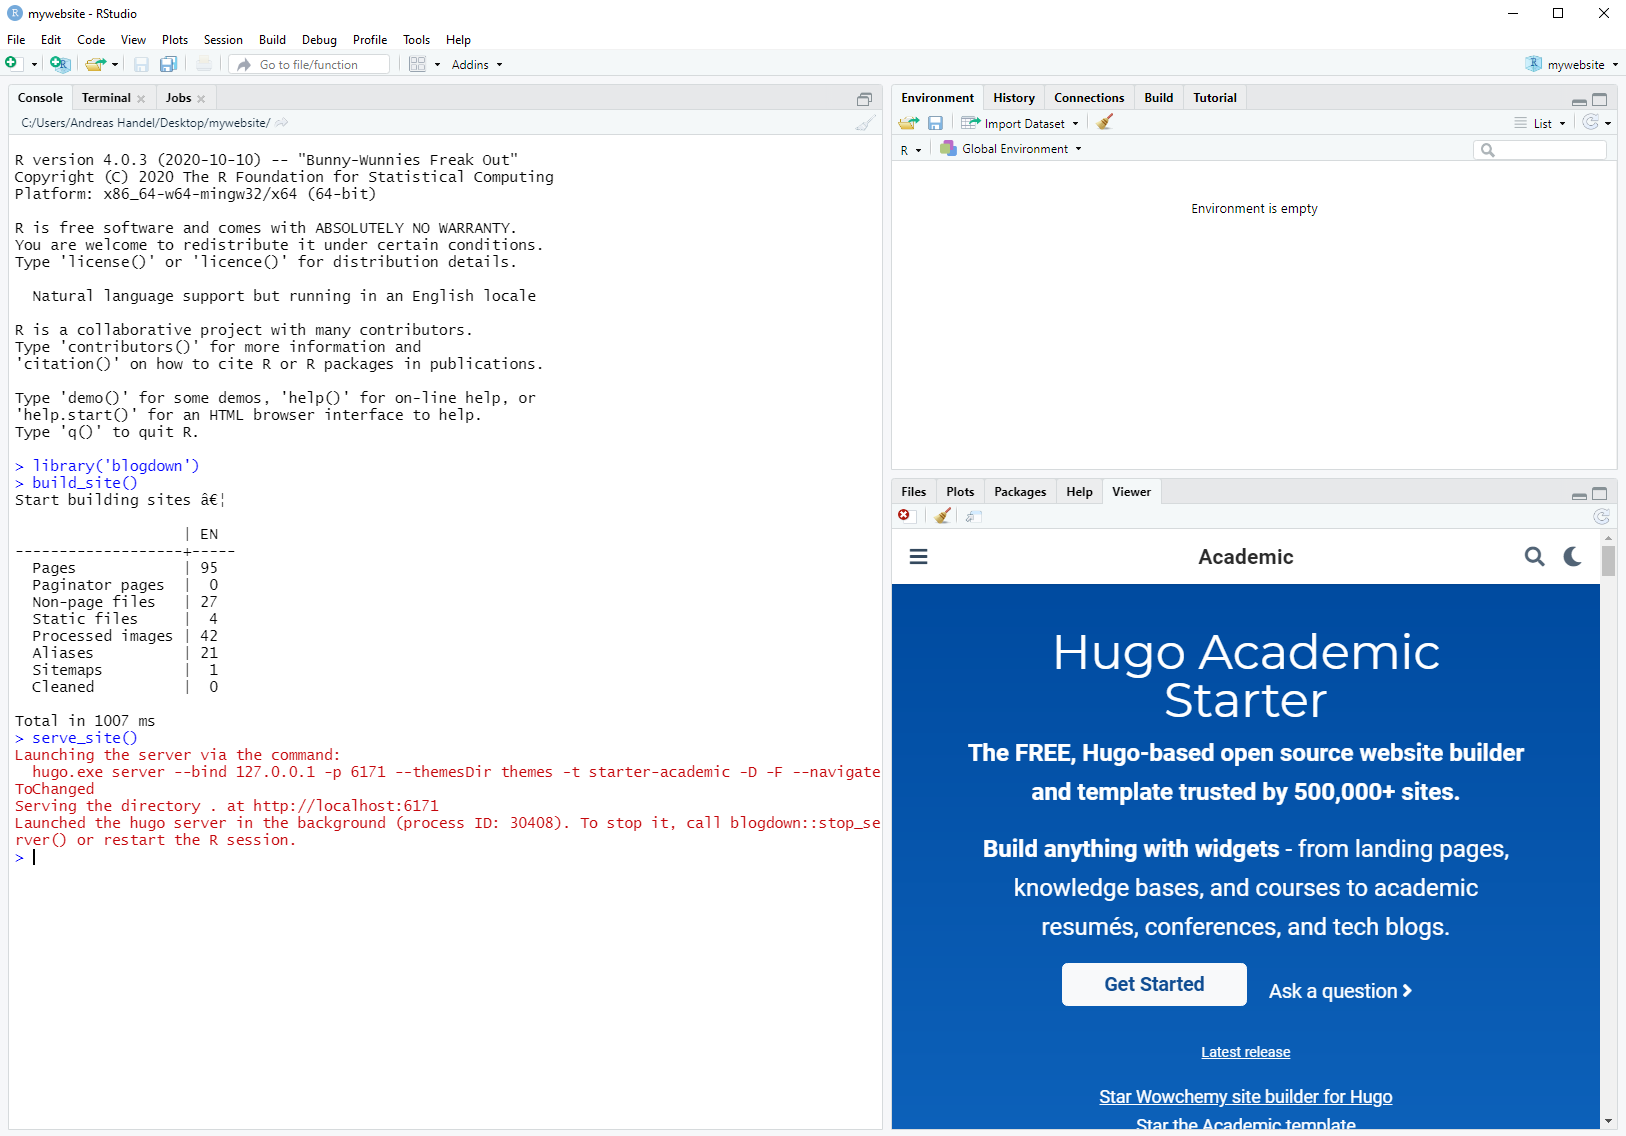1626x1136 pixels.
Task: Stop the Viewer with the red X icon
Action: [905, 515]
